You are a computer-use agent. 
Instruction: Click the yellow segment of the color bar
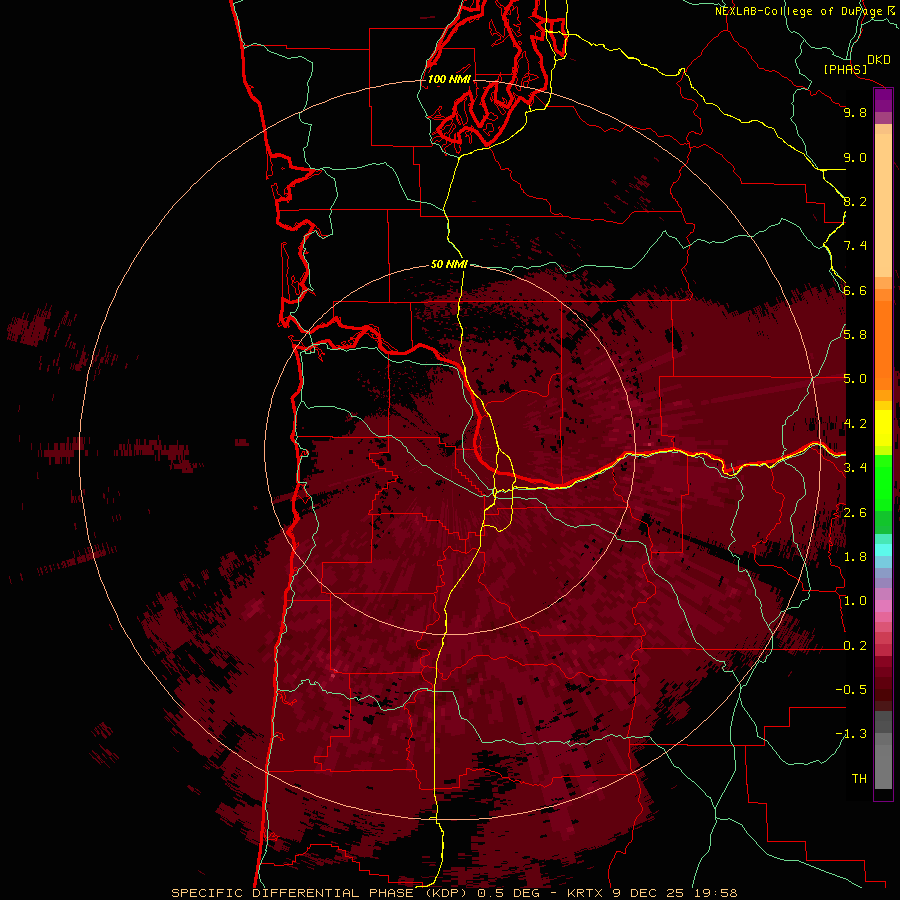[x=883, y=428]
